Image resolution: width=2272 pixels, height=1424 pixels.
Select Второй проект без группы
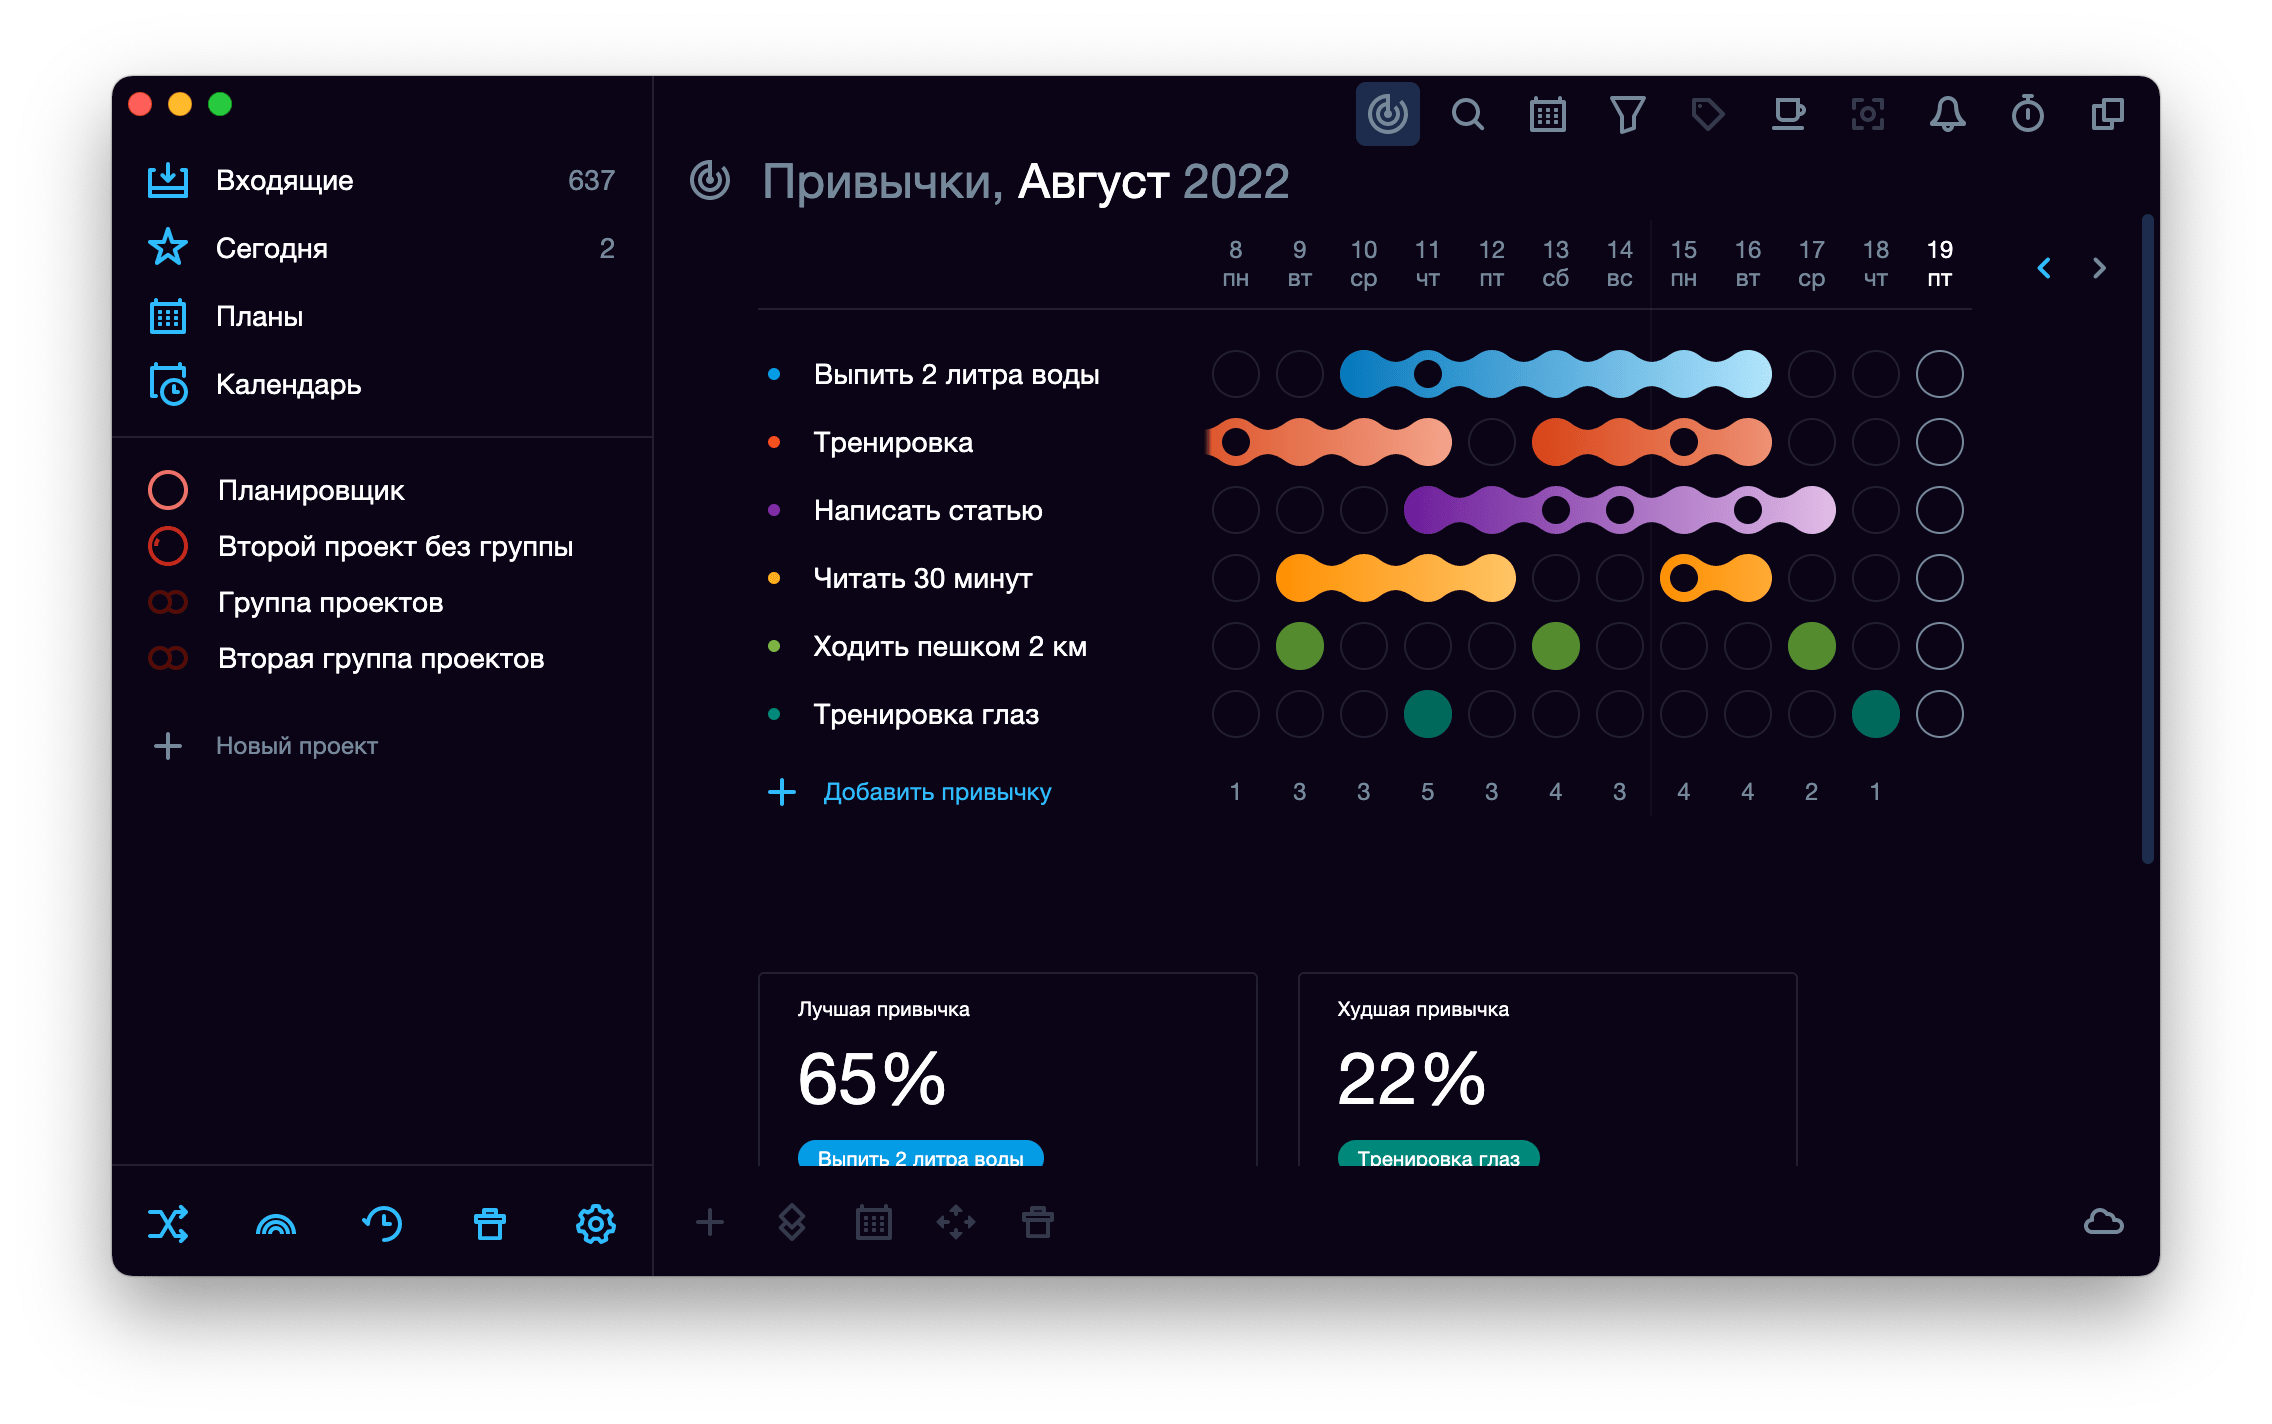point(382,546)
